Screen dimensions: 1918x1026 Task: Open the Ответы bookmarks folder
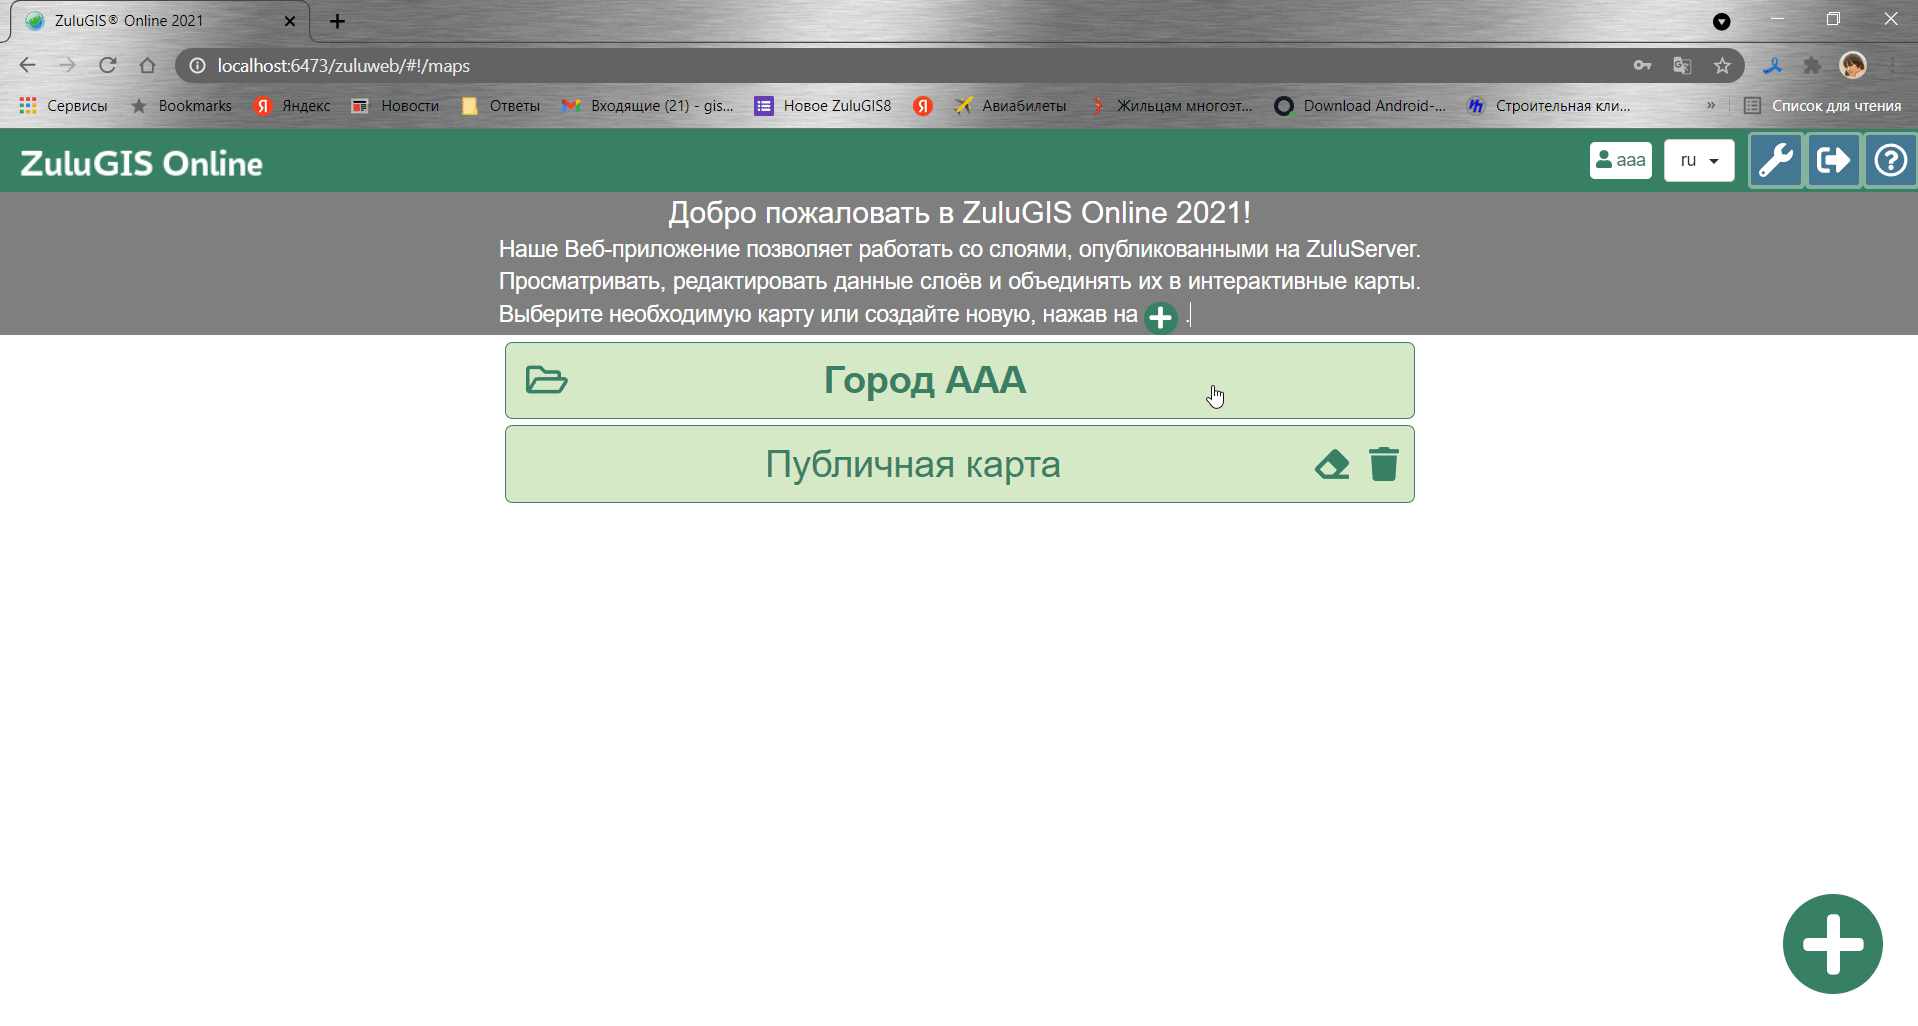(500, 105)
